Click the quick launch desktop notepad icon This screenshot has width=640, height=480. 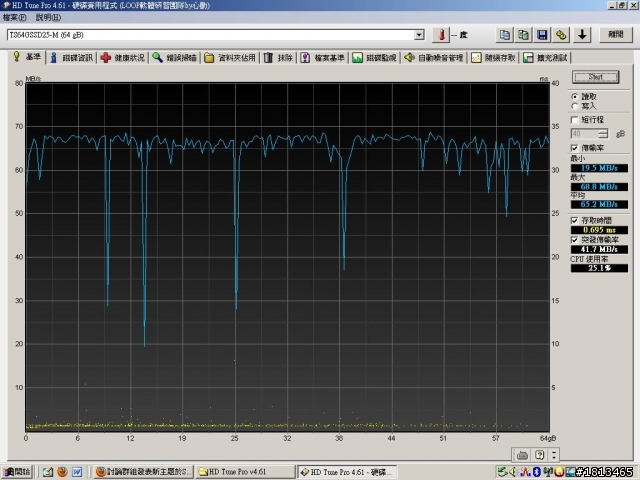tap(48, 472)
